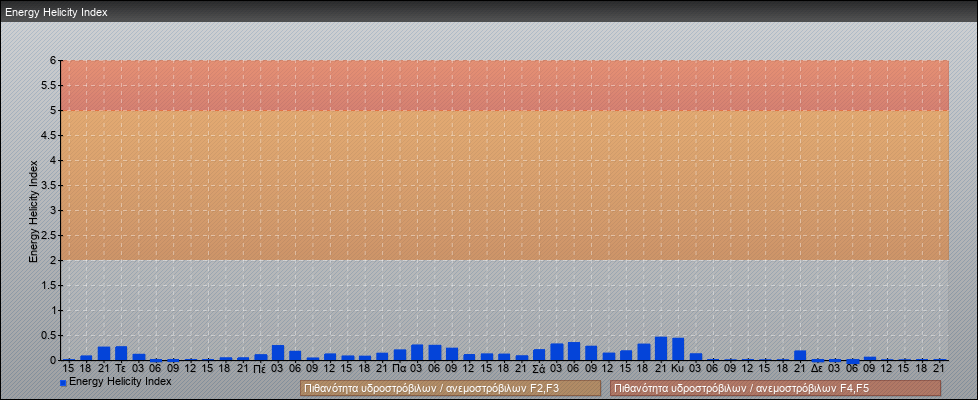
Task: Click the Πέ day label on x-axis
Action: pos(261,369)
